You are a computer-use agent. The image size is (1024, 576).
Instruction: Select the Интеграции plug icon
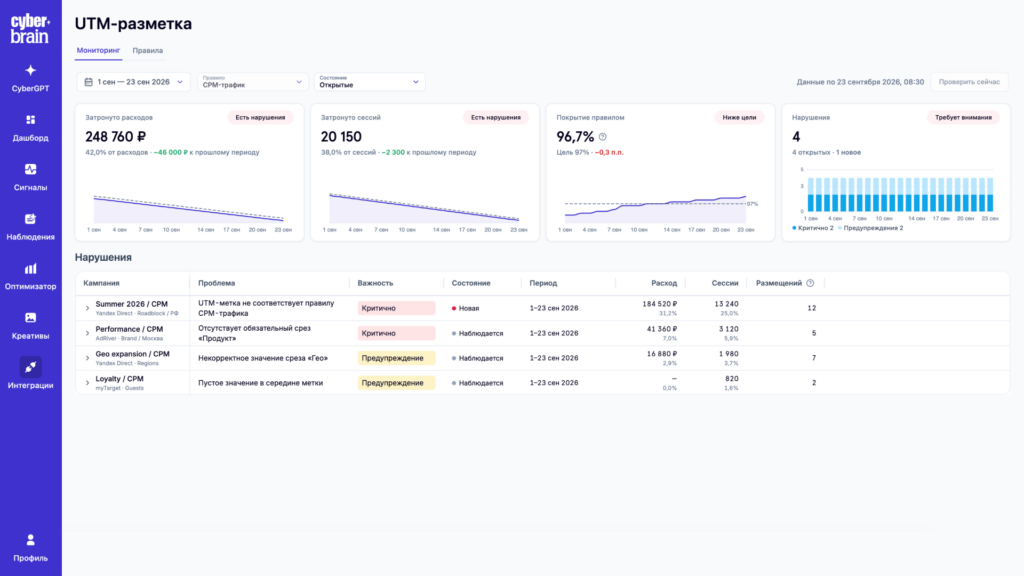point(31,368)
